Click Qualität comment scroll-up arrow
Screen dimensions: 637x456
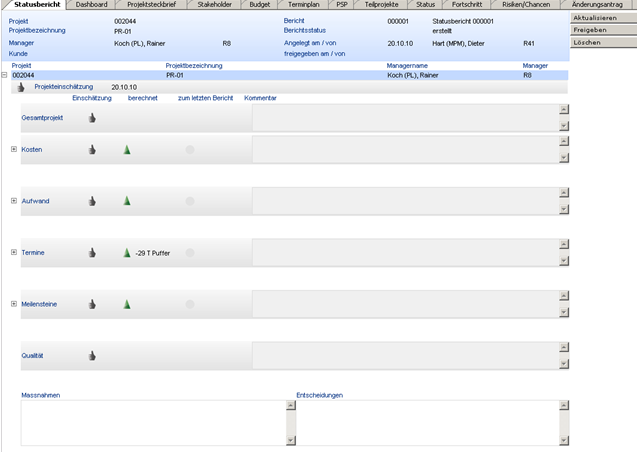coord(564,347)
